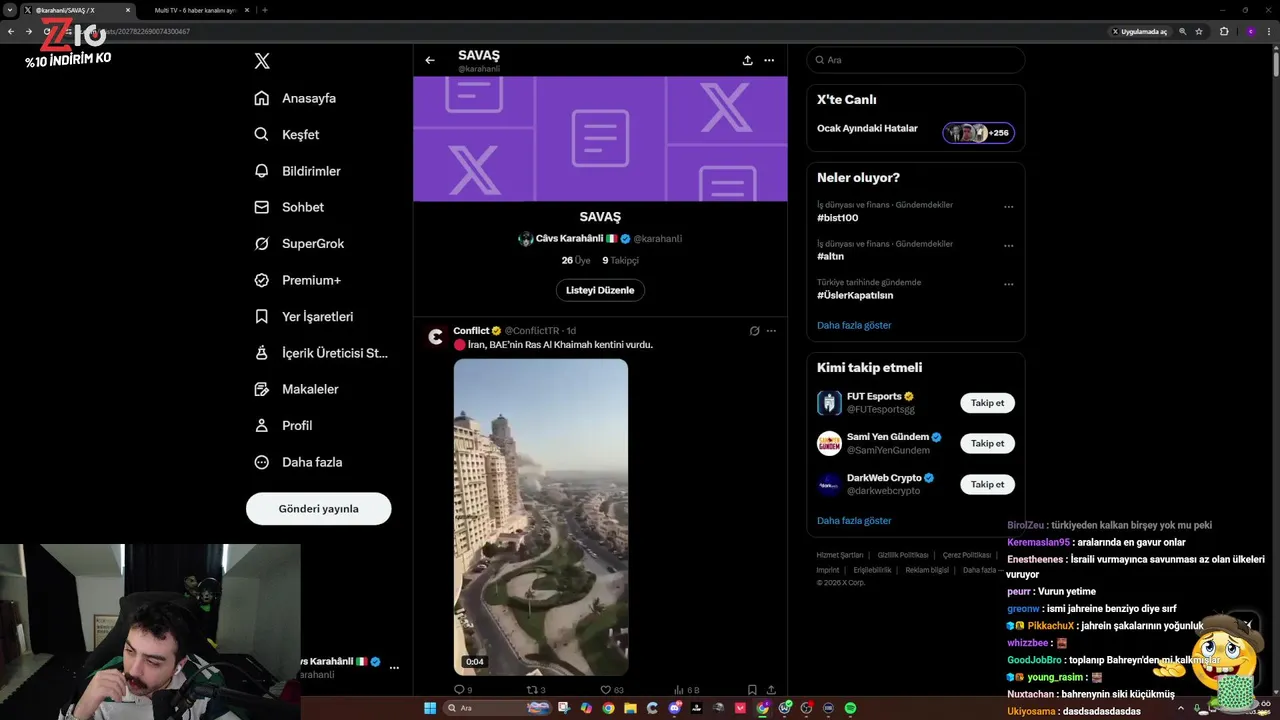1280x720 pixels.
Task: Open the 26 Üye members link
Action: click(576, 260)
